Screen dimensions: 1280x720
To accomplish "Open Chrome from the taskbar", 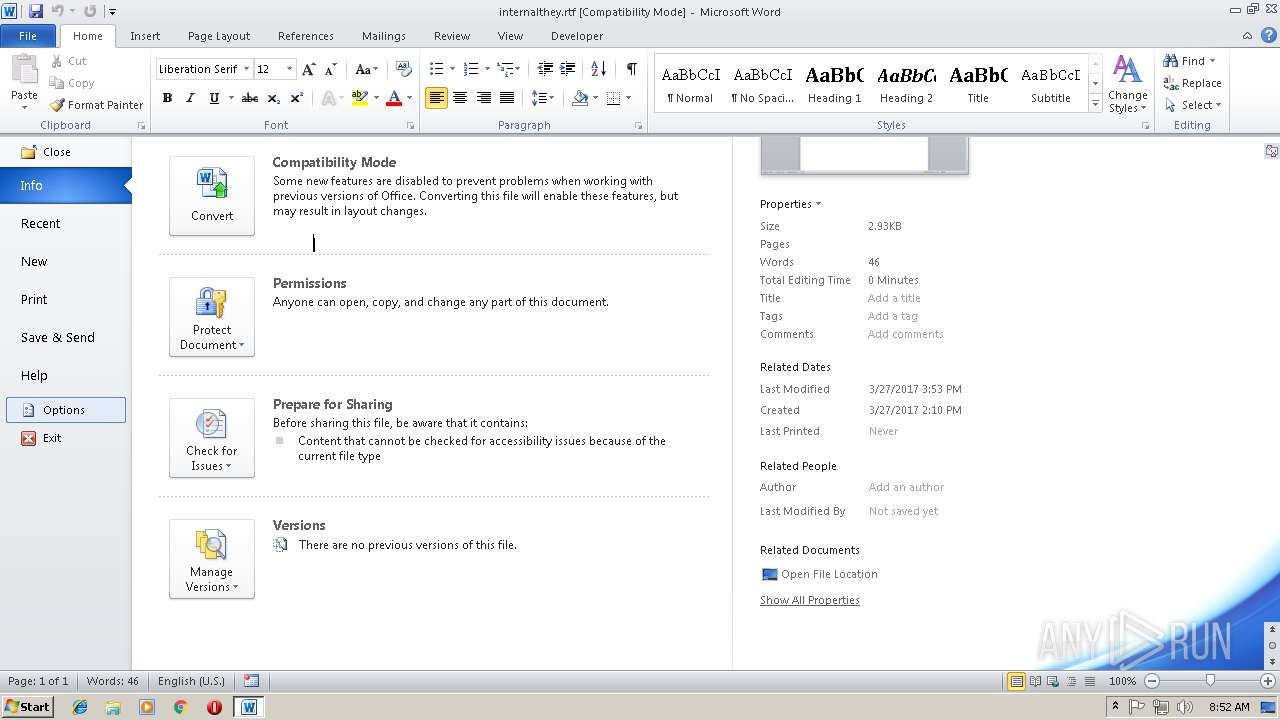I will 180,707.
